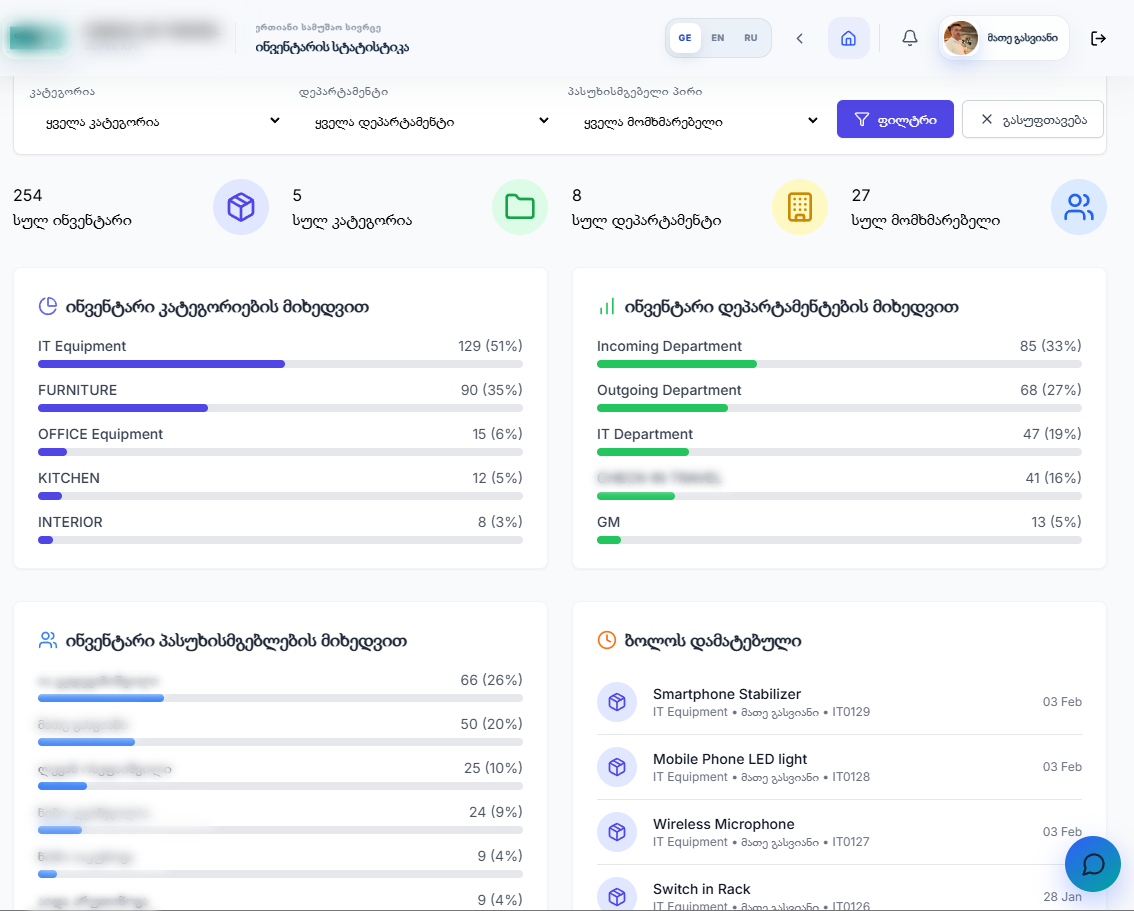Select the GM department label

(608, 523)
